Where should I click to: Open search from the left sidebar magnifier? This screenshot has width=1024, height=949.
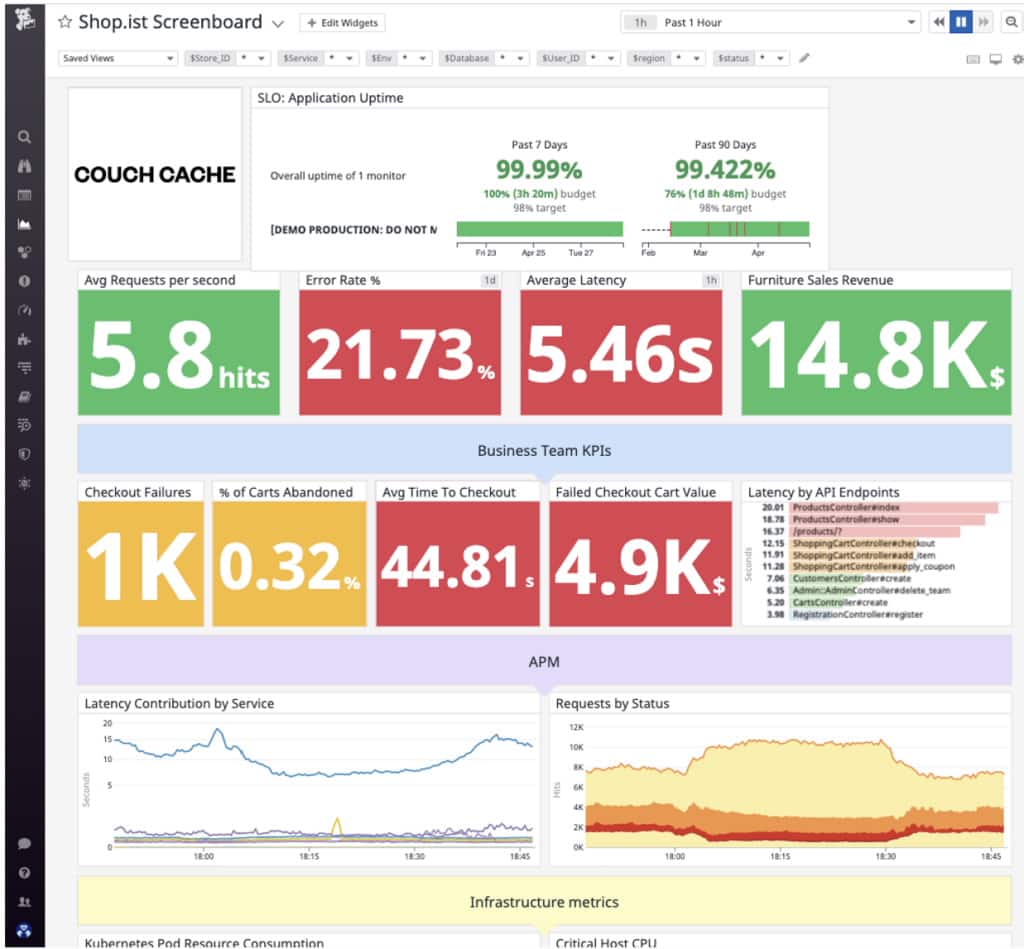tap(24, 137)
